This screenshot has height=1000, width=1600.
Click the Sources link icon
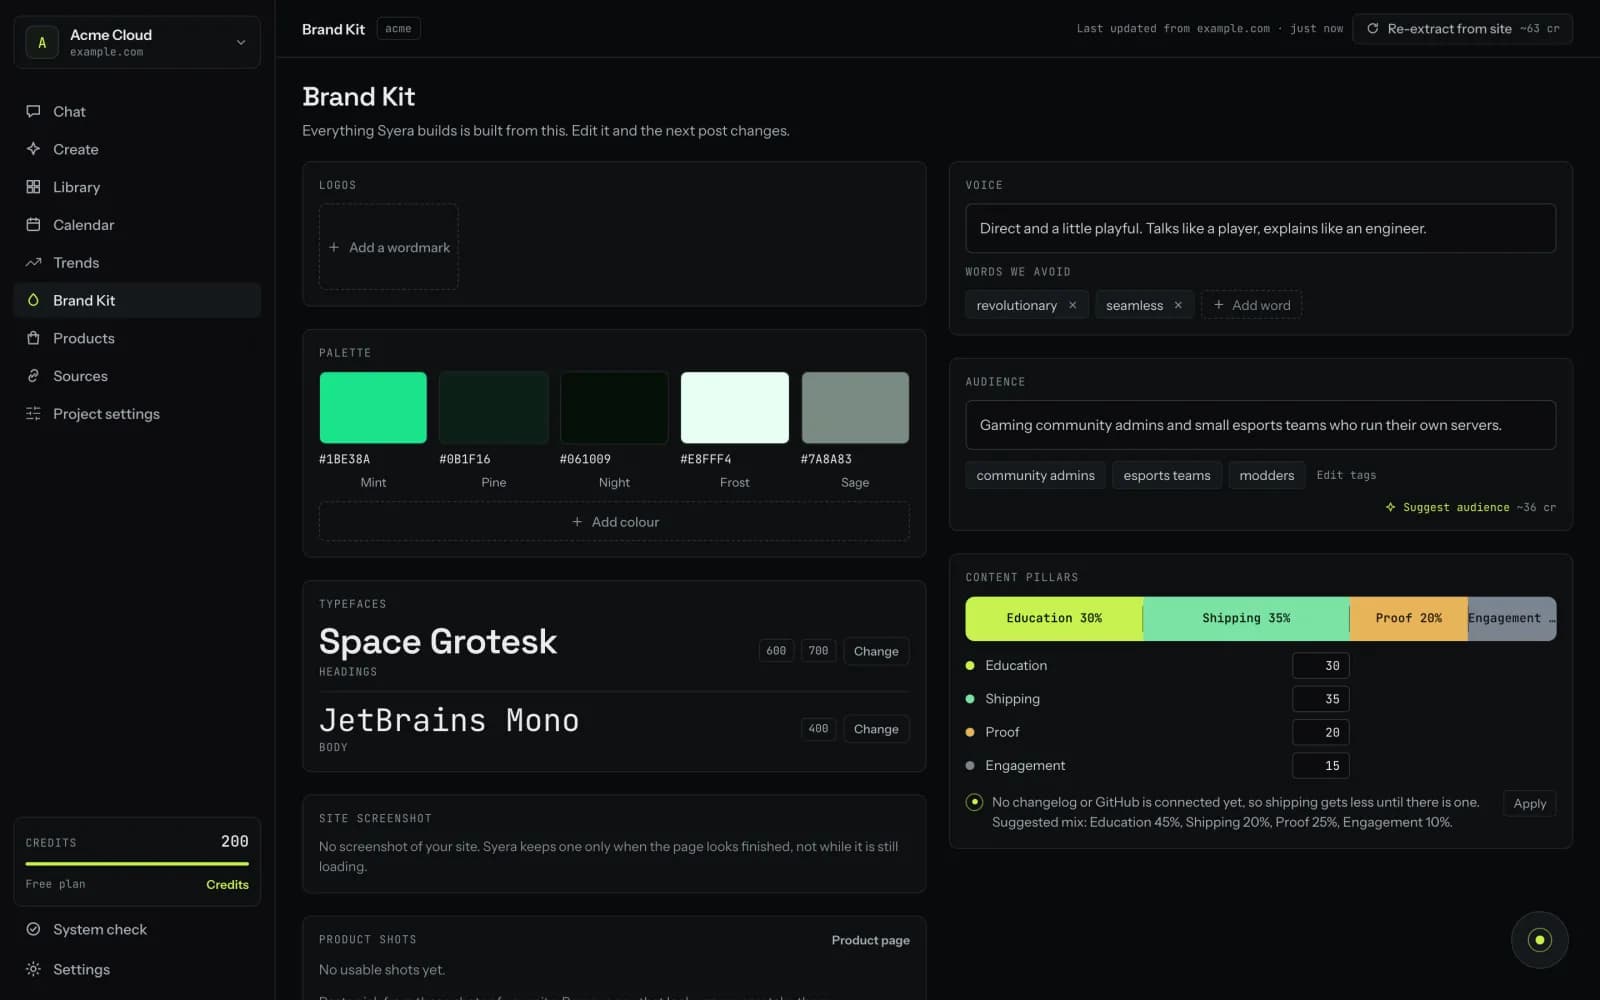(x=33, y=376)
